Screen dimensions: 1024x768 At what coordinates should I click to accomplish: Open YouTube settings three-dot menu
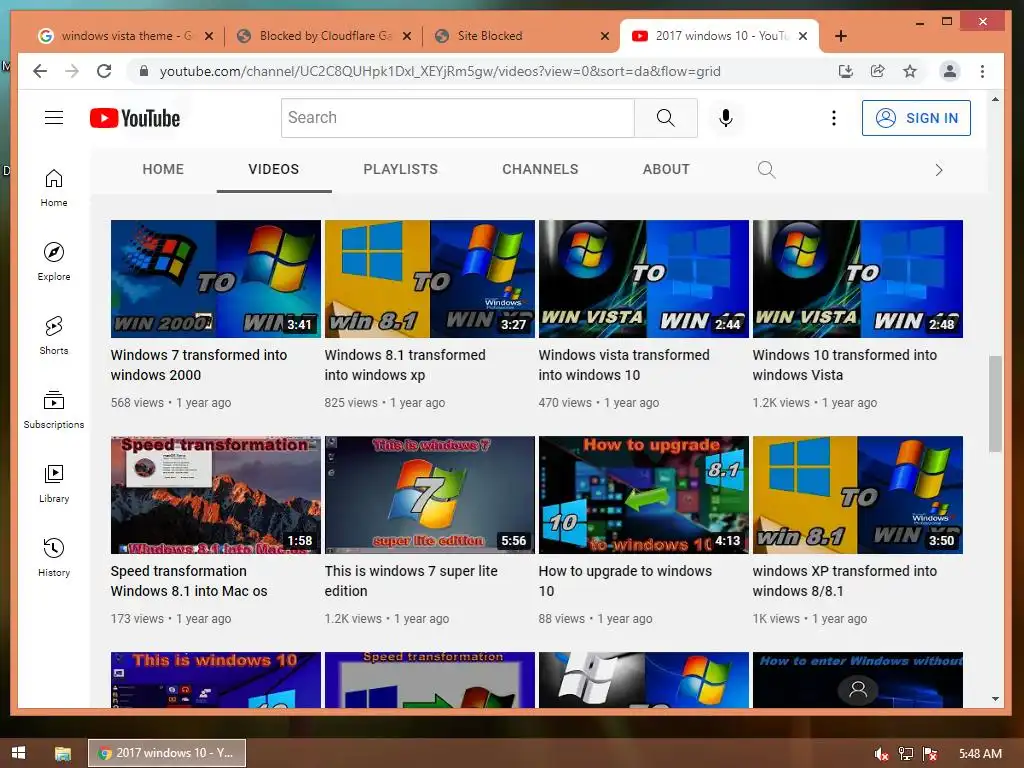833,118
